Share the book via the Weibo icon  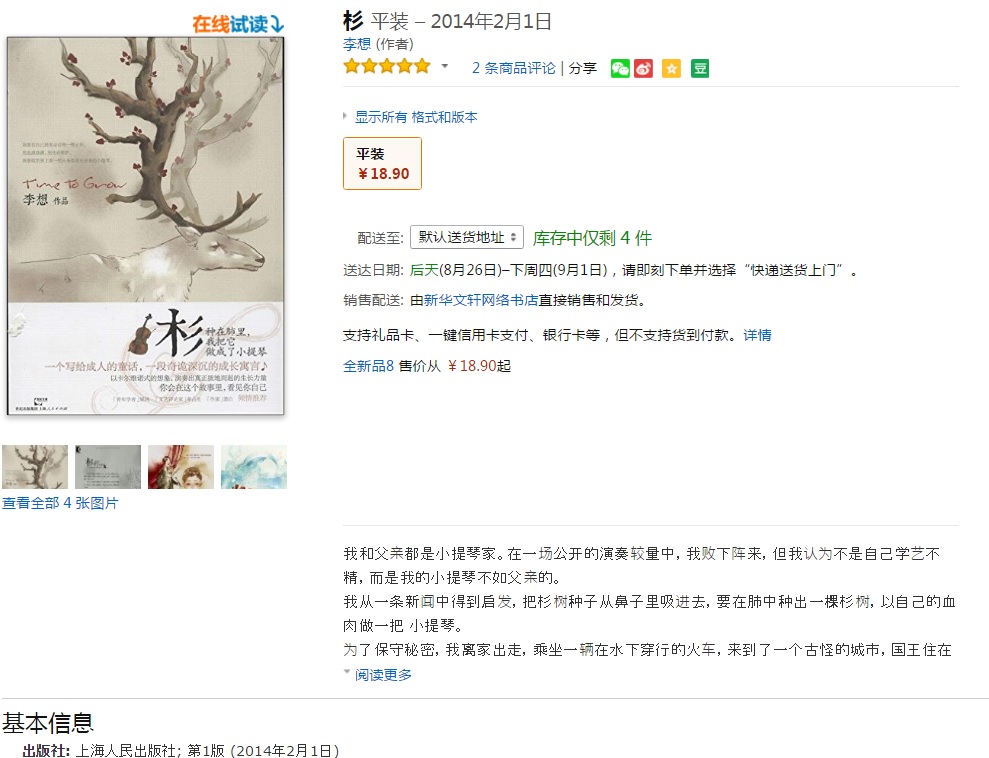click(643, 68)
